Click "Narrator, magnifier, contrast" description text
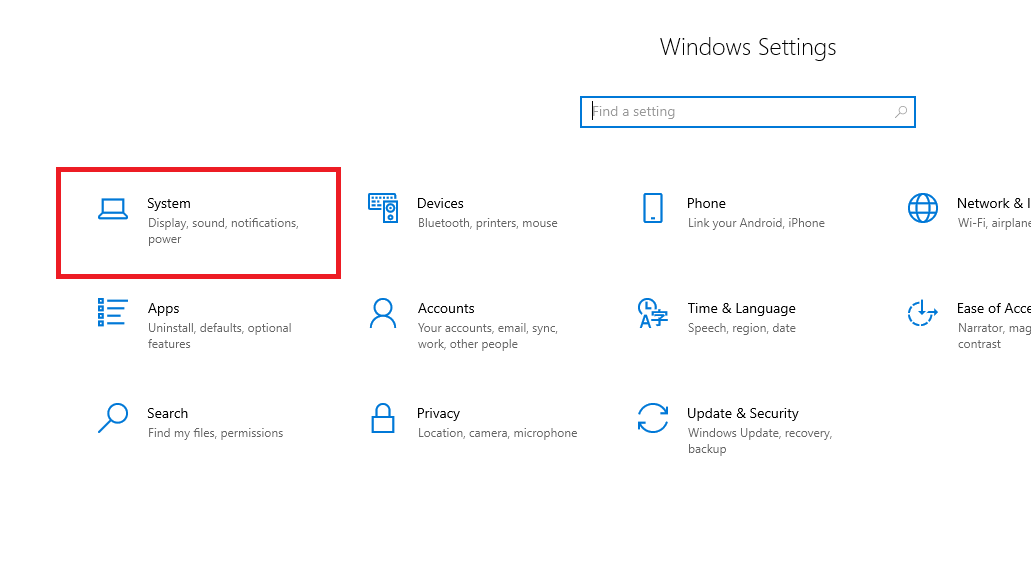The height and width of the screenshot is (565, 1031). 994,335
